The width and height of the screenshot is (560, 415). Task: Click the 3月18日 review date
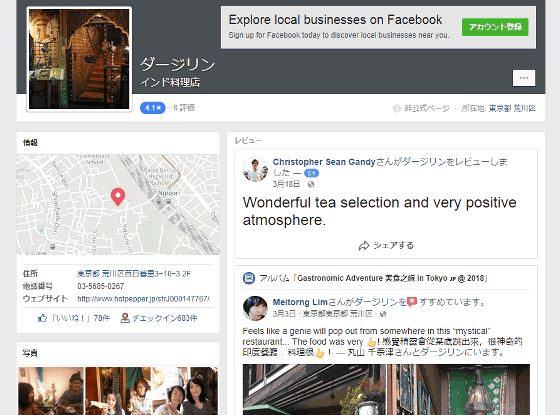click(286, 184)
